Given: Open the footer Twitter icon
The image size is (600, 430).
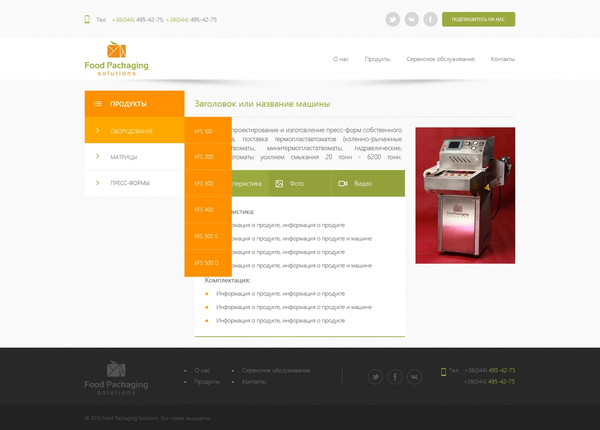Looking at the screenshot, I should tap(375, 377).
